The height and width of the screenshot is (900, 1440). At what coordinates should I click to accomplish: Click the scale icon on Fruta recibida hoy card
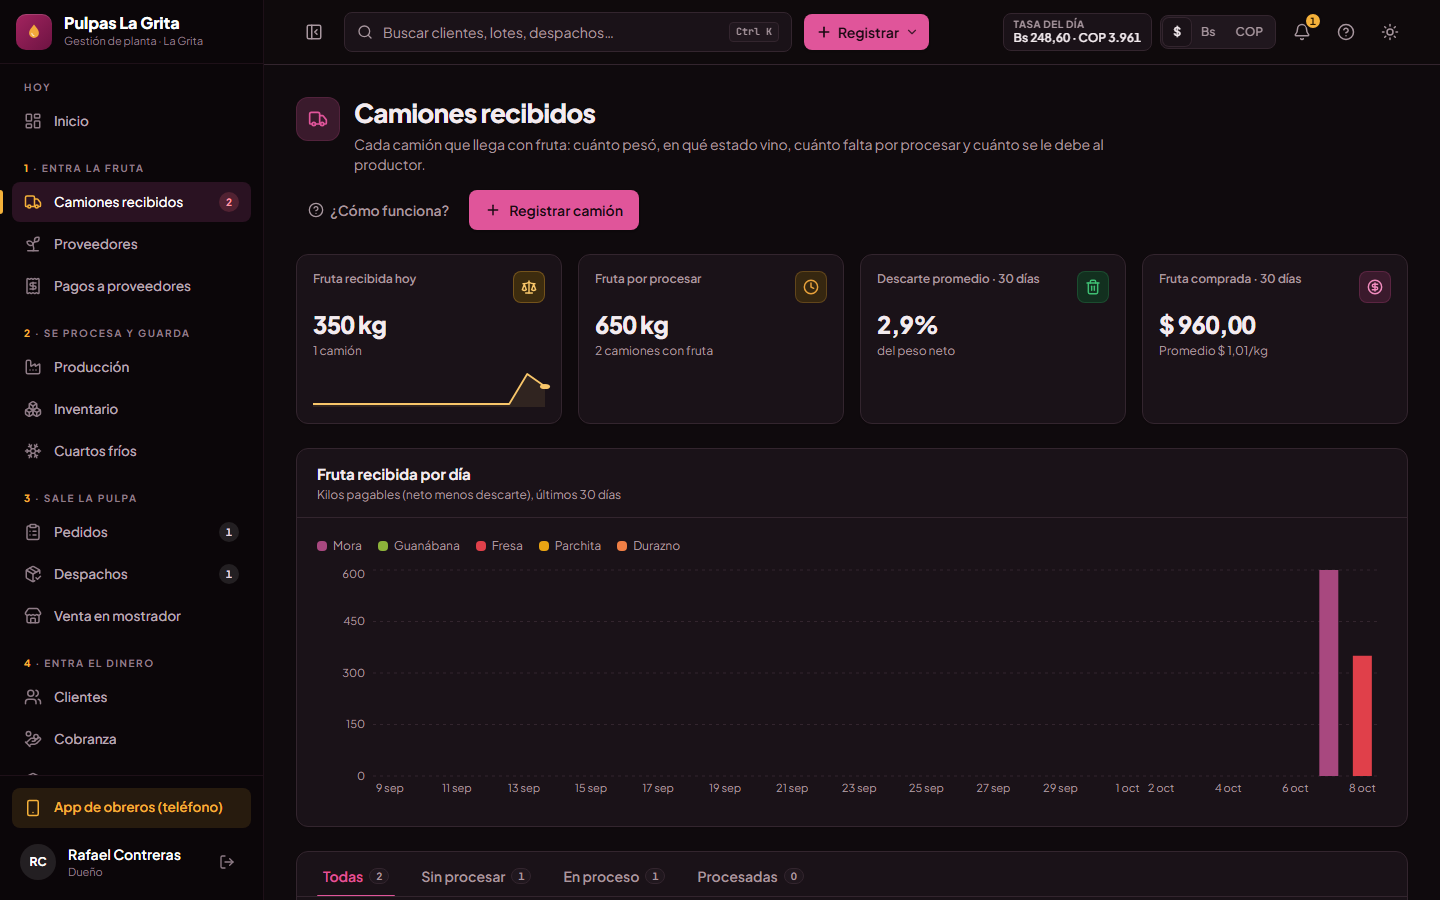pyautogui.click(x=529, y=287)
